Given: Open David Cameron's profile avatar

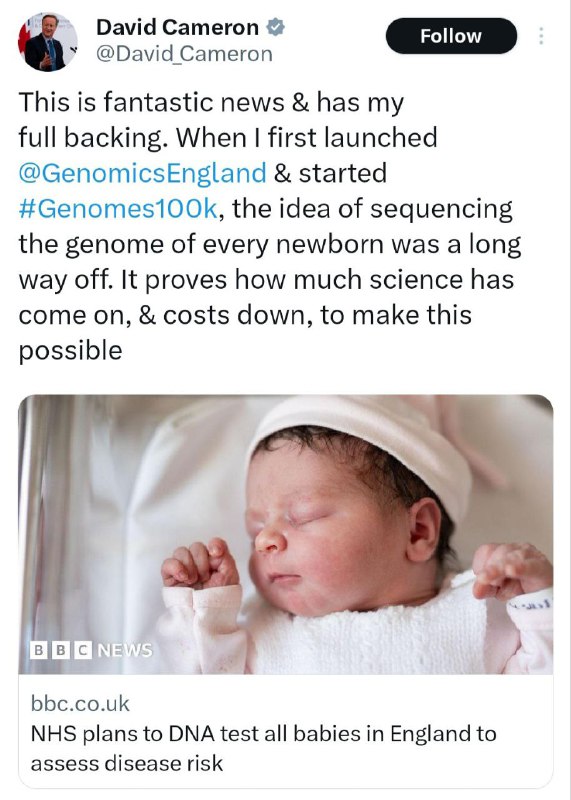Looking at the screenshot, I should pos(47,42).
